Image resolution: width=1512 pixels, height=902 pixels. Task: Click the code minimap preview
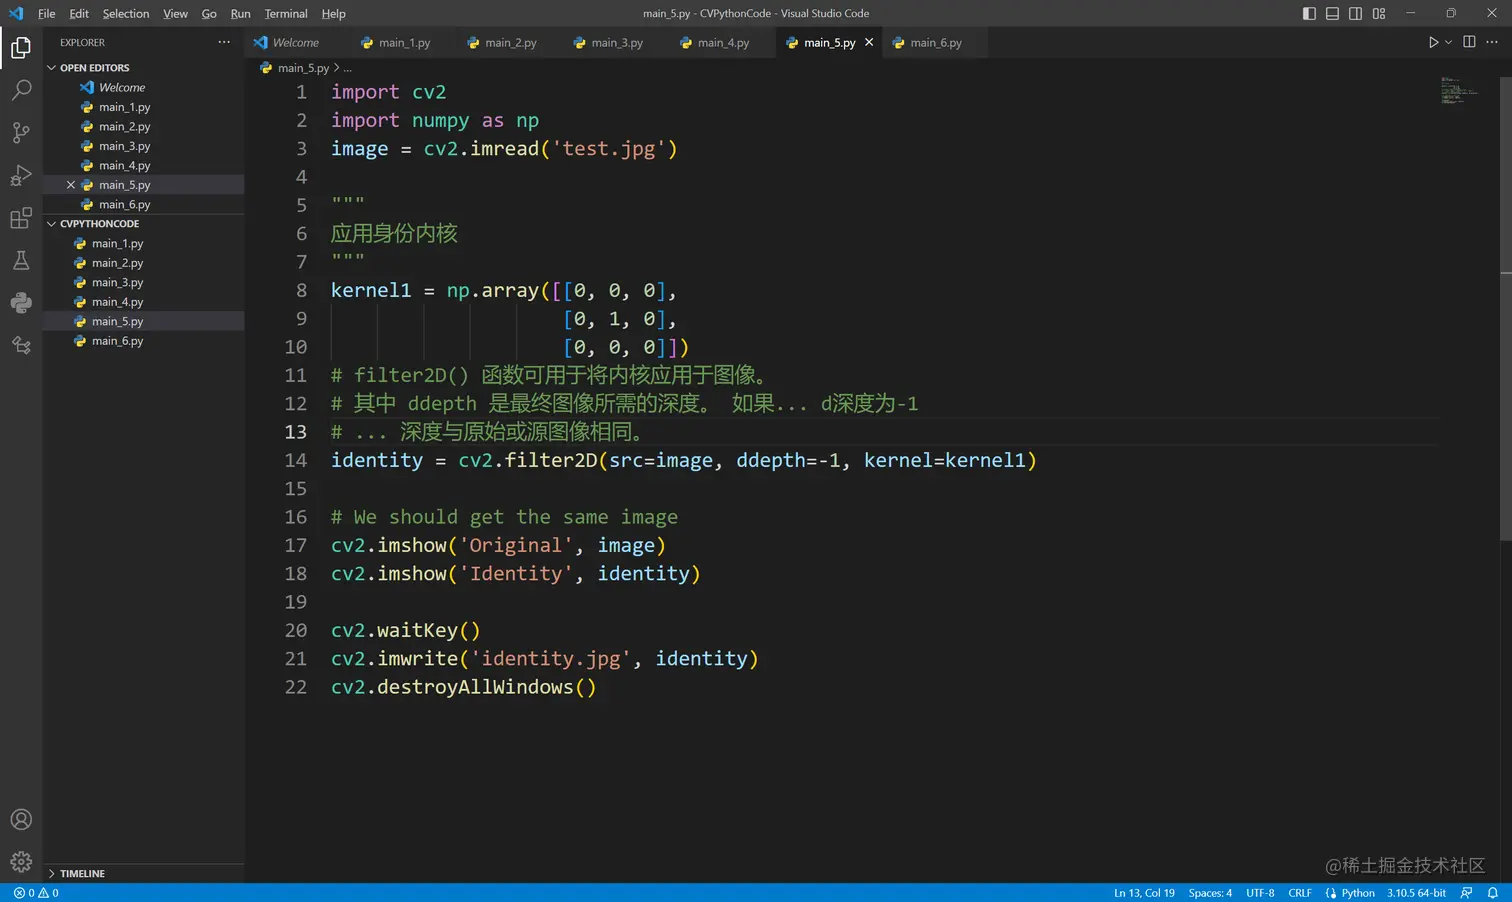point(1459,90)
